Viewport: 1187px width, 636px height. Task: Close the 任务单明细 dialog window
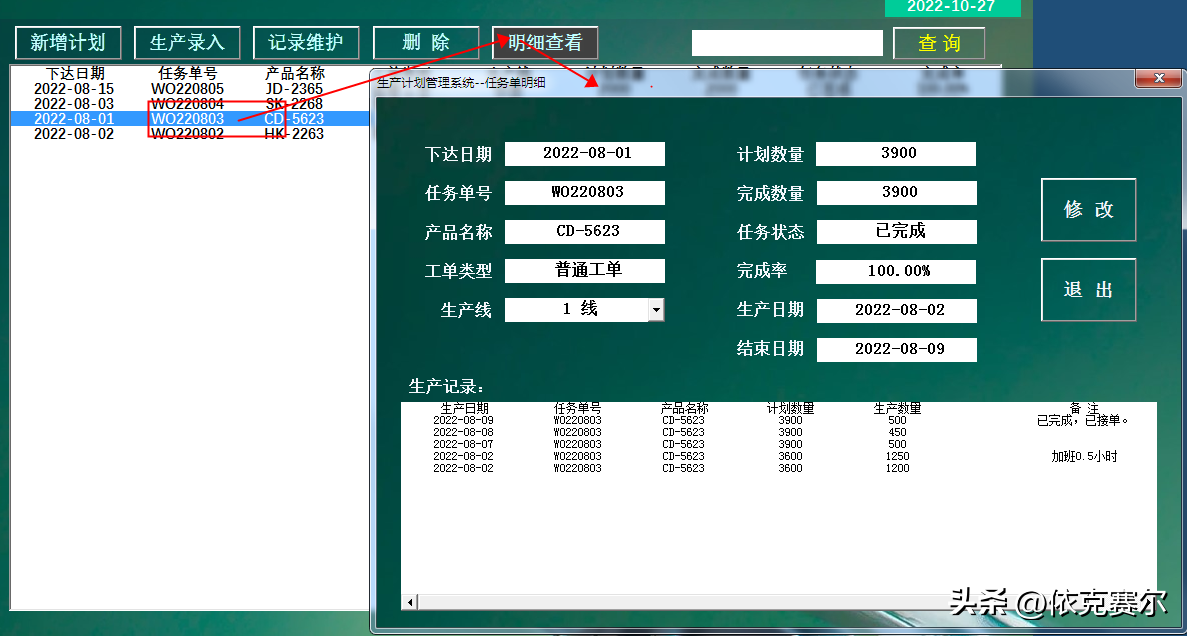[x=1158, y=78]
